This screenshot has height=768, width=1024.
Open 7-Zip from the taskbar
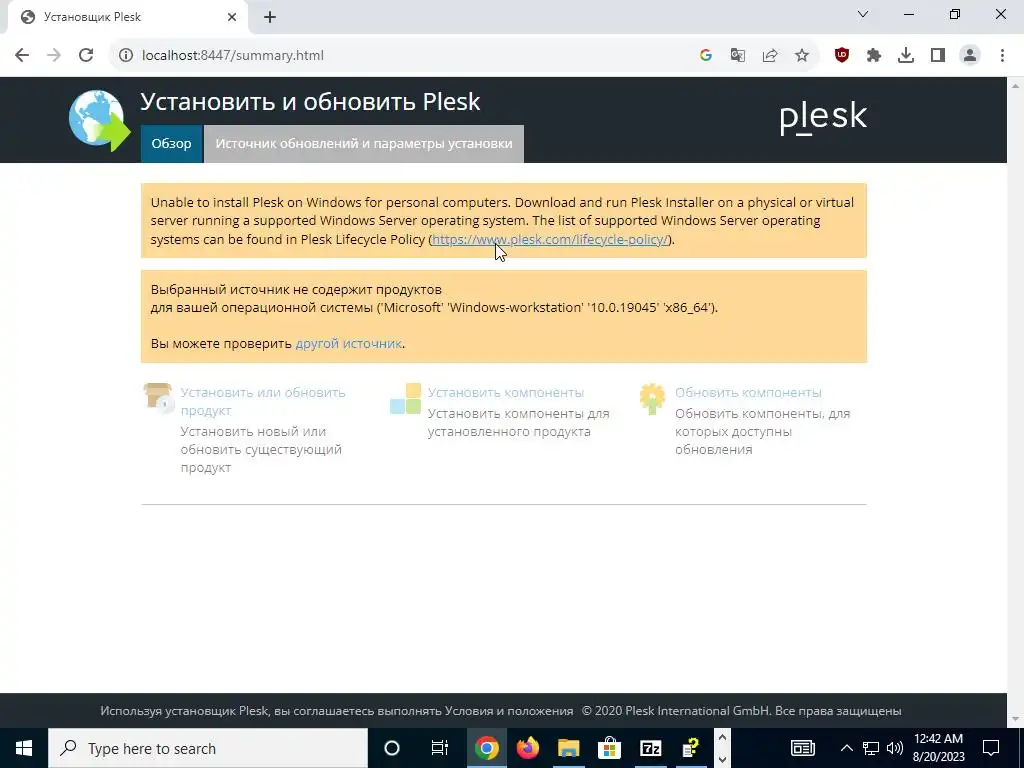click(x=650, y=748)
